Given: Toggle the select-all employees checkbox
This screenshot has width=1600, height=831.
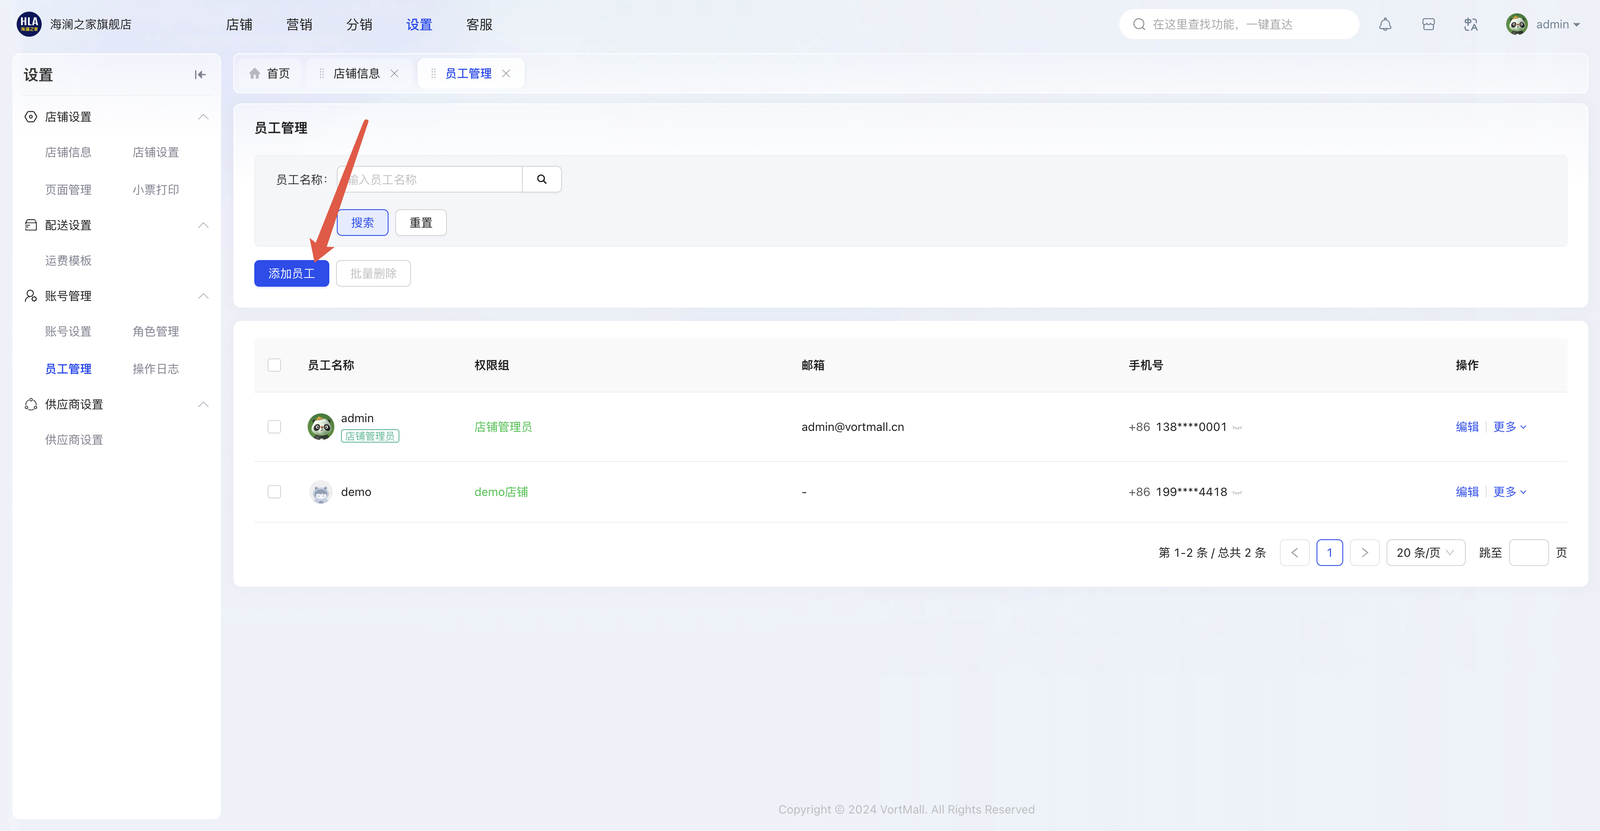Looking at the screenshot, I should 274,366.
